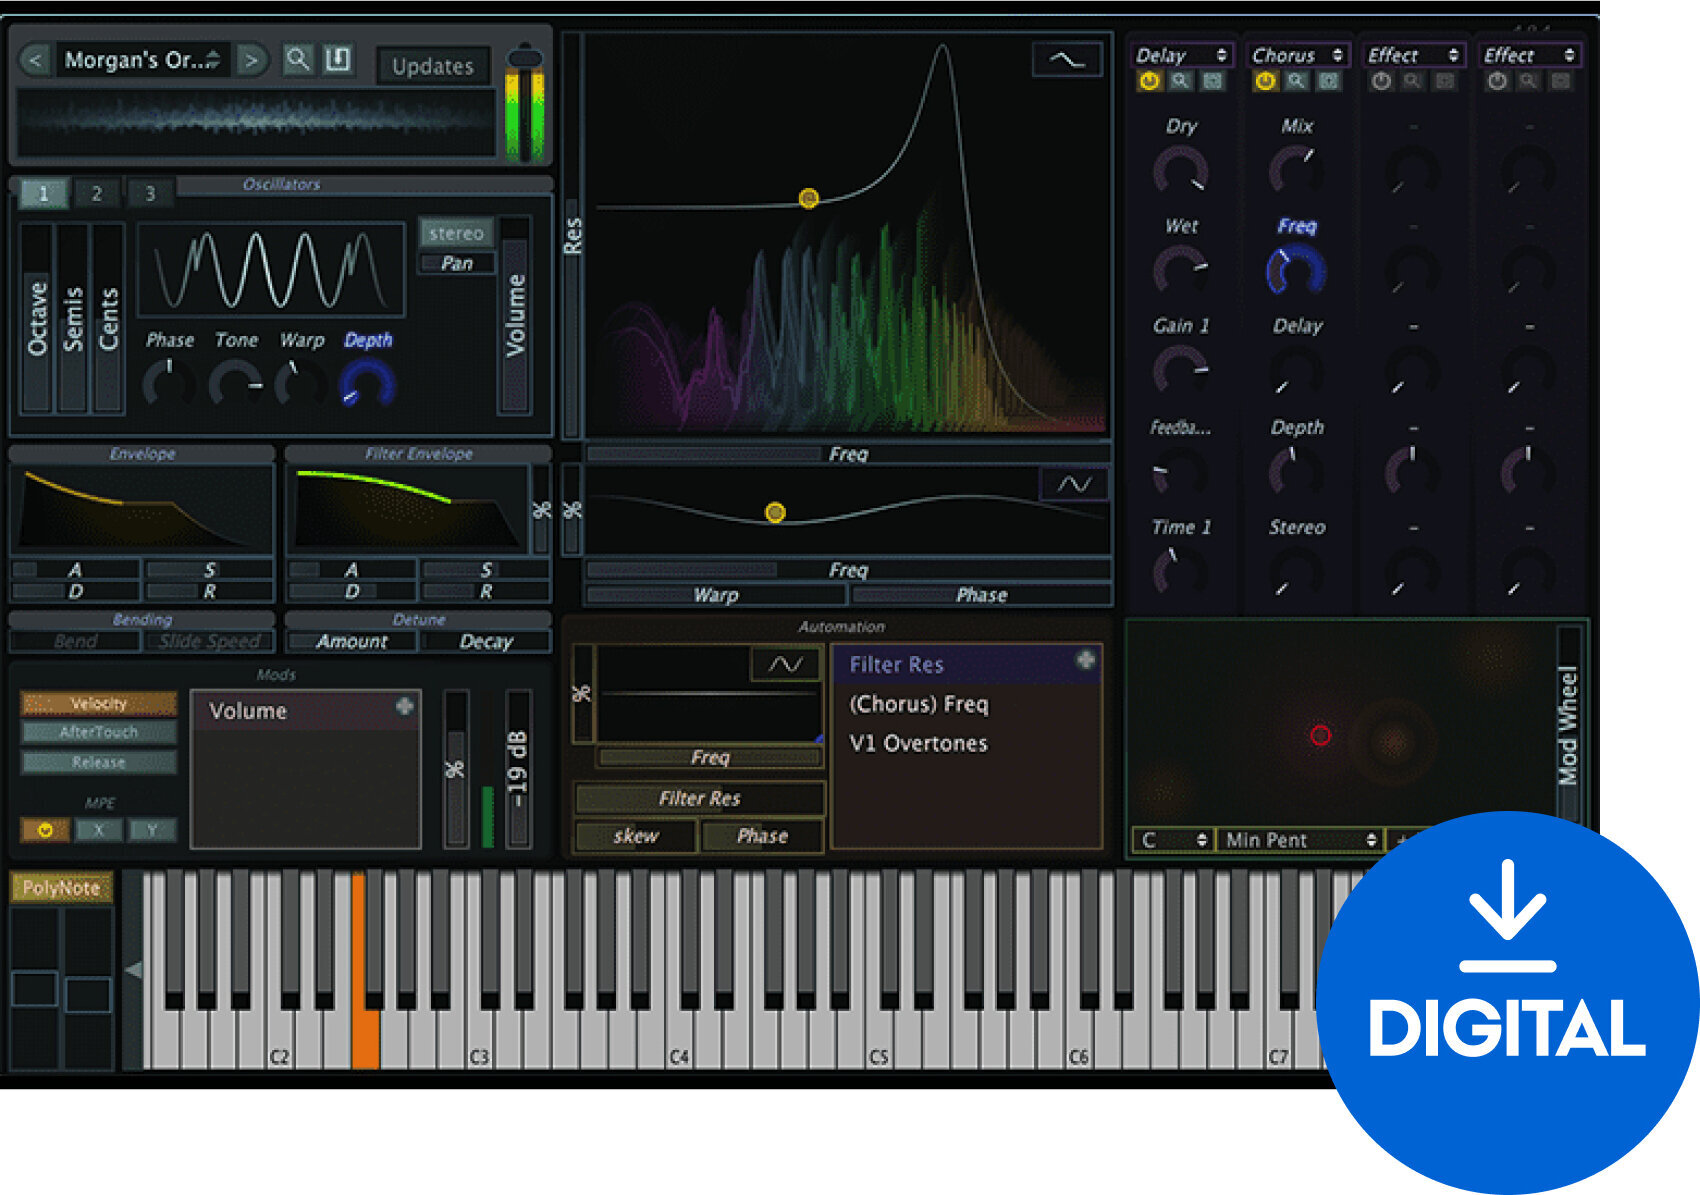Toggle the Velocity mod source
The width and height of the screenshot is (1700, 1195).
99,704
